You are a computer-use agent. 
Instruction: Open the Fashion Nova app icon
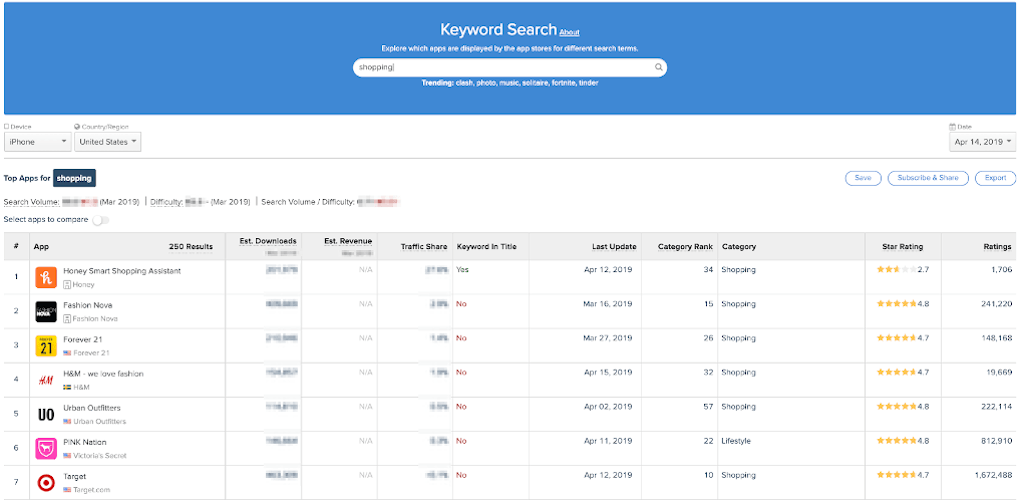(x=46, y=311)
